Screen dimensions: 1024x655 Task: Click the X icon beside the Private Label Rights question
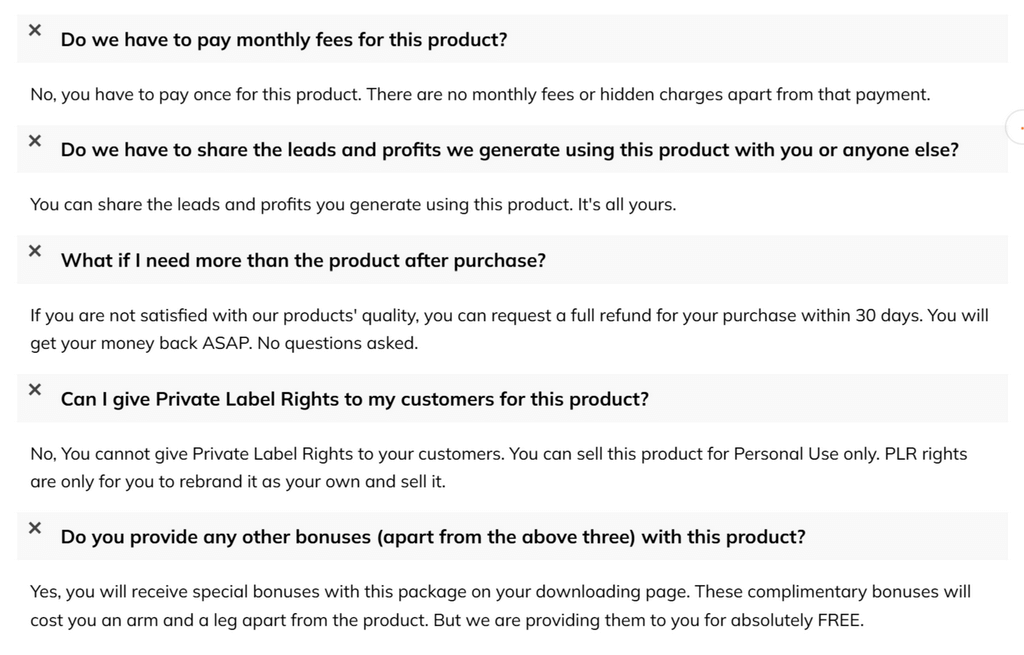click(35, 389)
